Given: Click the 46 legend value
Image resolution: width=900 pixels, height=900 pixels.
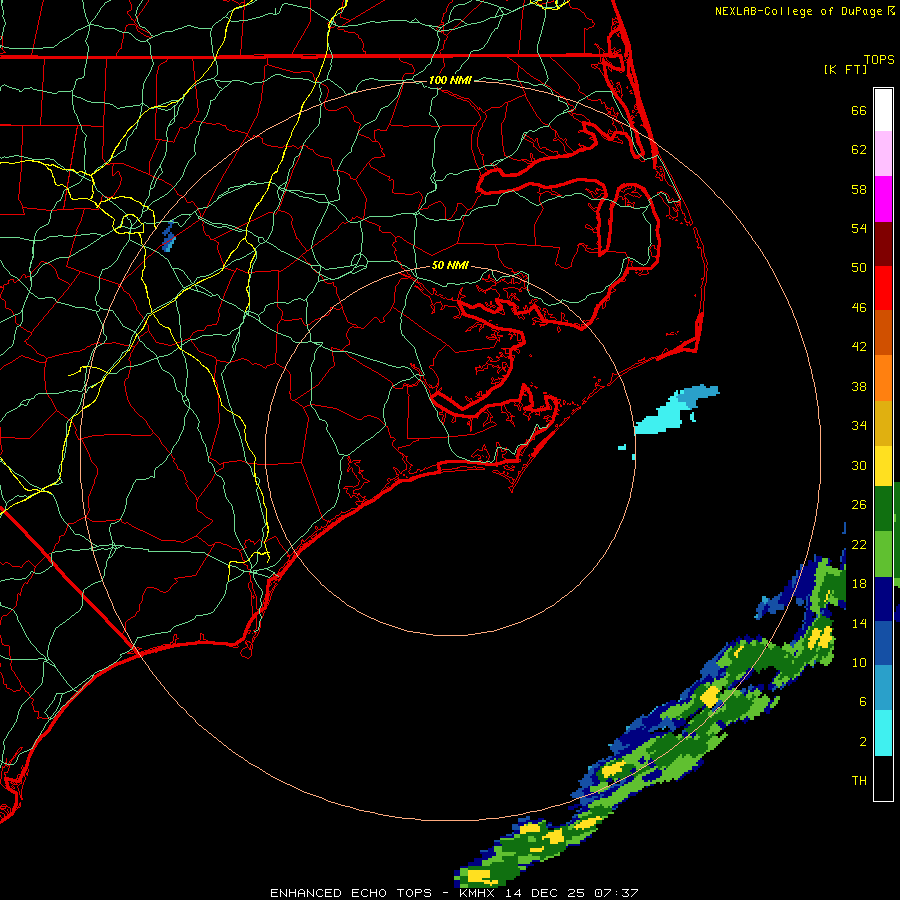Looking at the screenshot, I should click(859, 308).
